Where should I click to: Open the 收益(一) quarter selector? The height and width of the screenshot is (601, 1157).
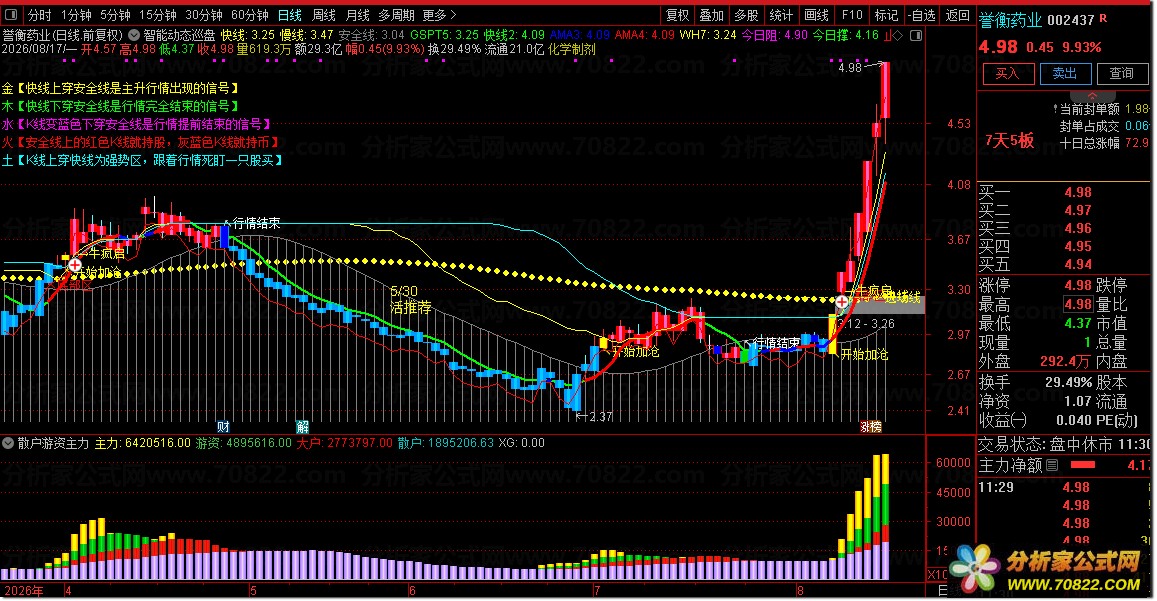pos(1002,420)
